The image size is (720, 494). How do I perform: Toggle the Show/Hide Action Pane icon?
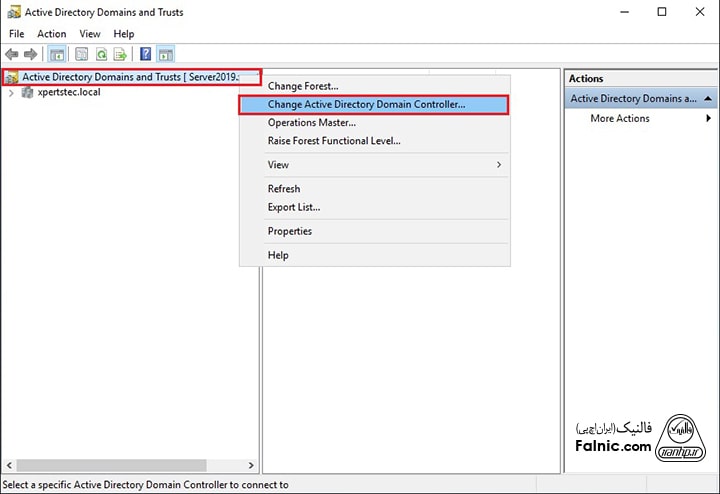[165, 54]
